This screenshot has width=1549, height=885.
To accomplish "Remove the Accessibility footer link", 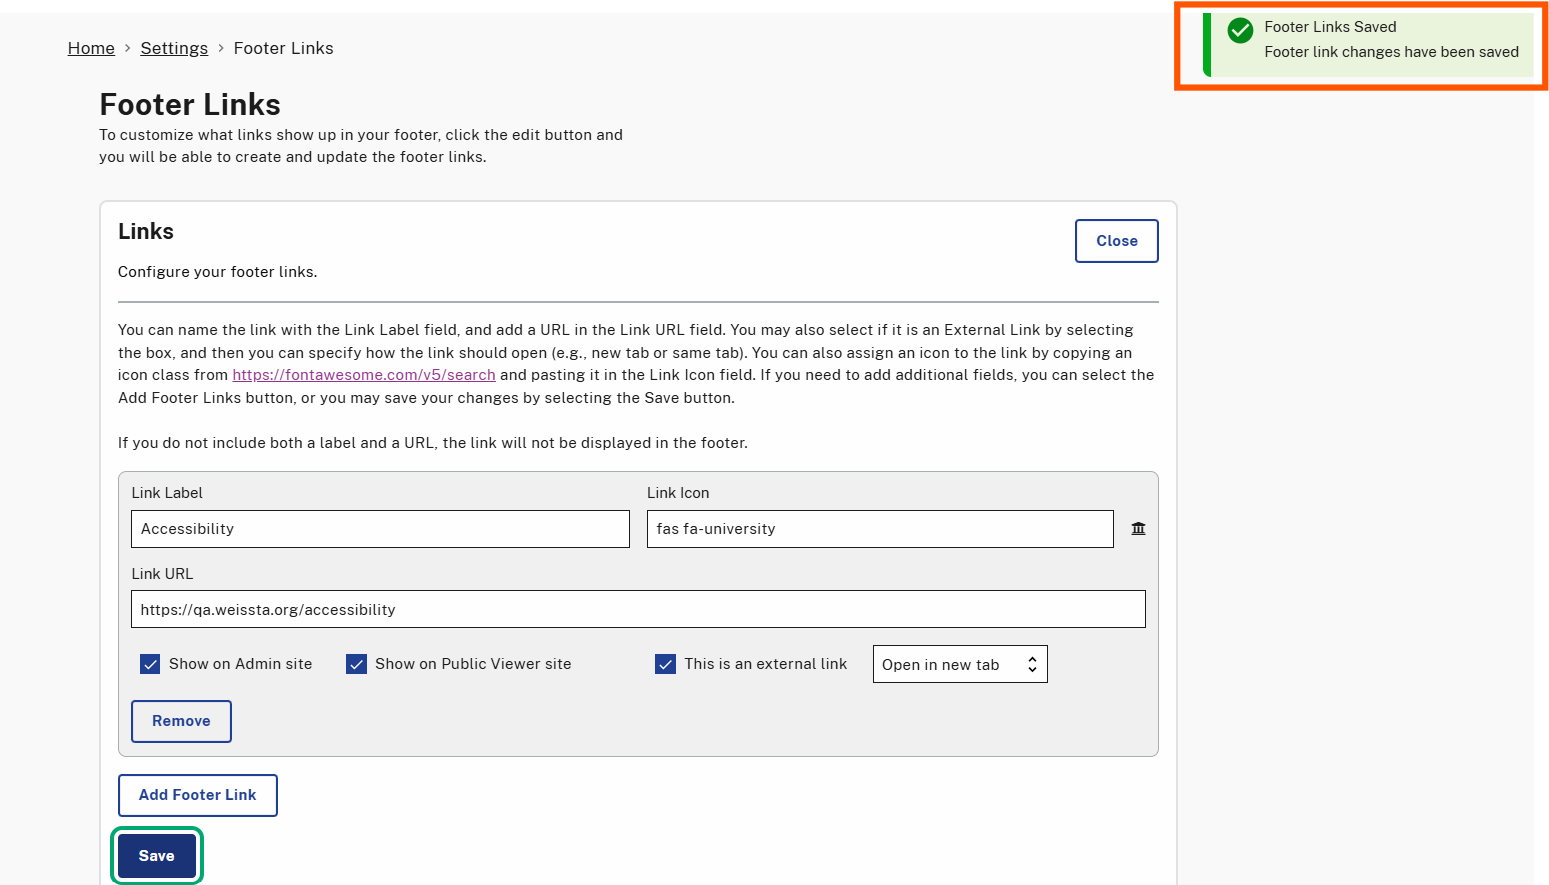I will click(x=181, y=721).
